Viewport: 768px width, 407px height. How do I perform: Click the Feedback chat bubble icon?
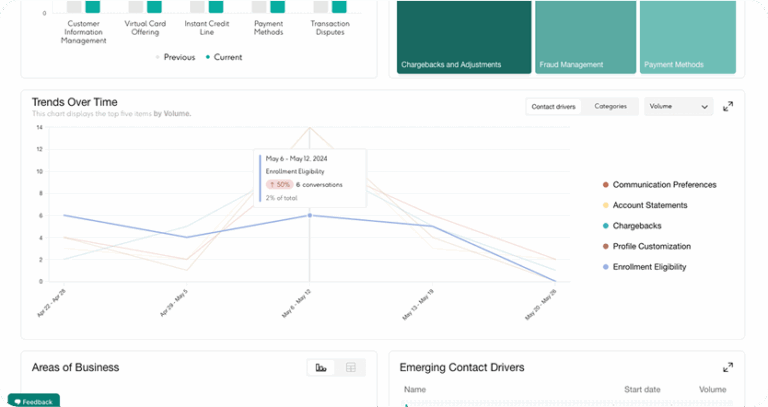(x=17, y=401)
